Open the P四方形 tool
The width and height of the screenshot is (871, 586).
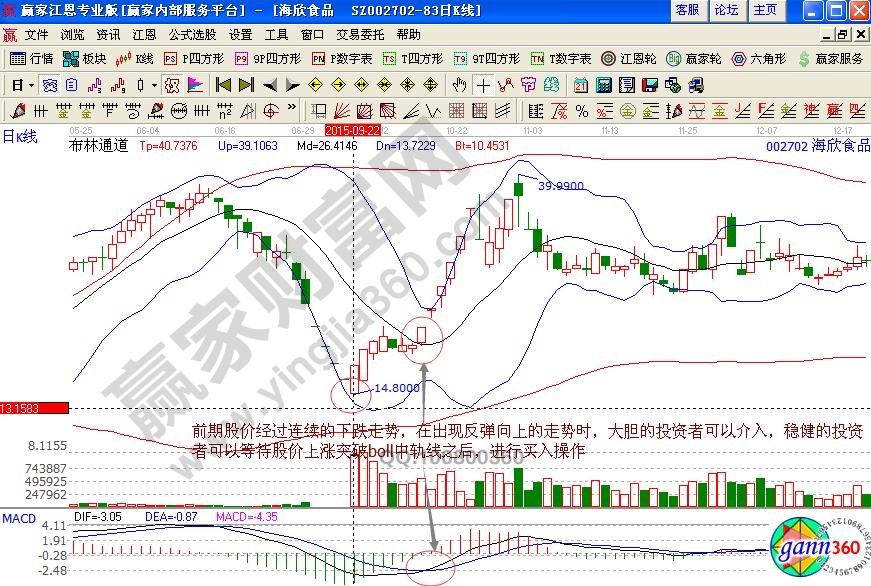pos(194,58)
